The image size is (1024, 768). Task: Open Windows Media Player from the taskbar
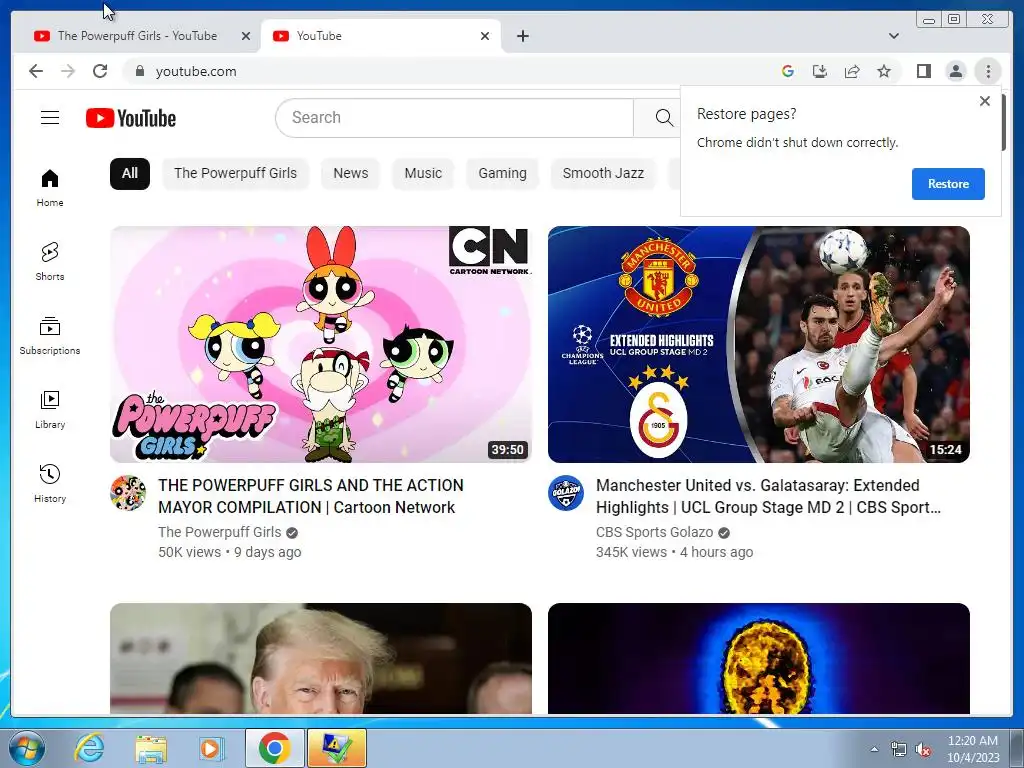click(210, 748)
